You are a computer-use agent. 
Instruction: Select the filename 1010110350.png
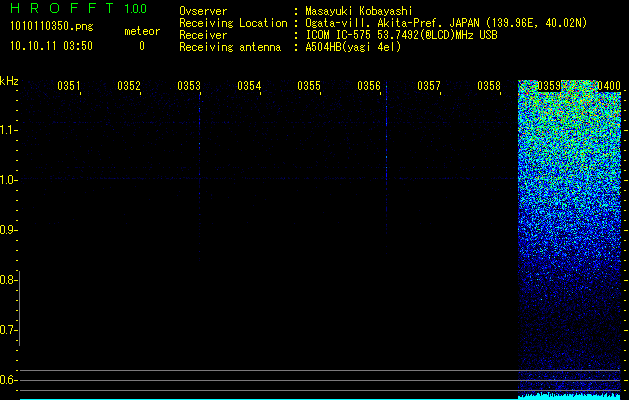52,27
